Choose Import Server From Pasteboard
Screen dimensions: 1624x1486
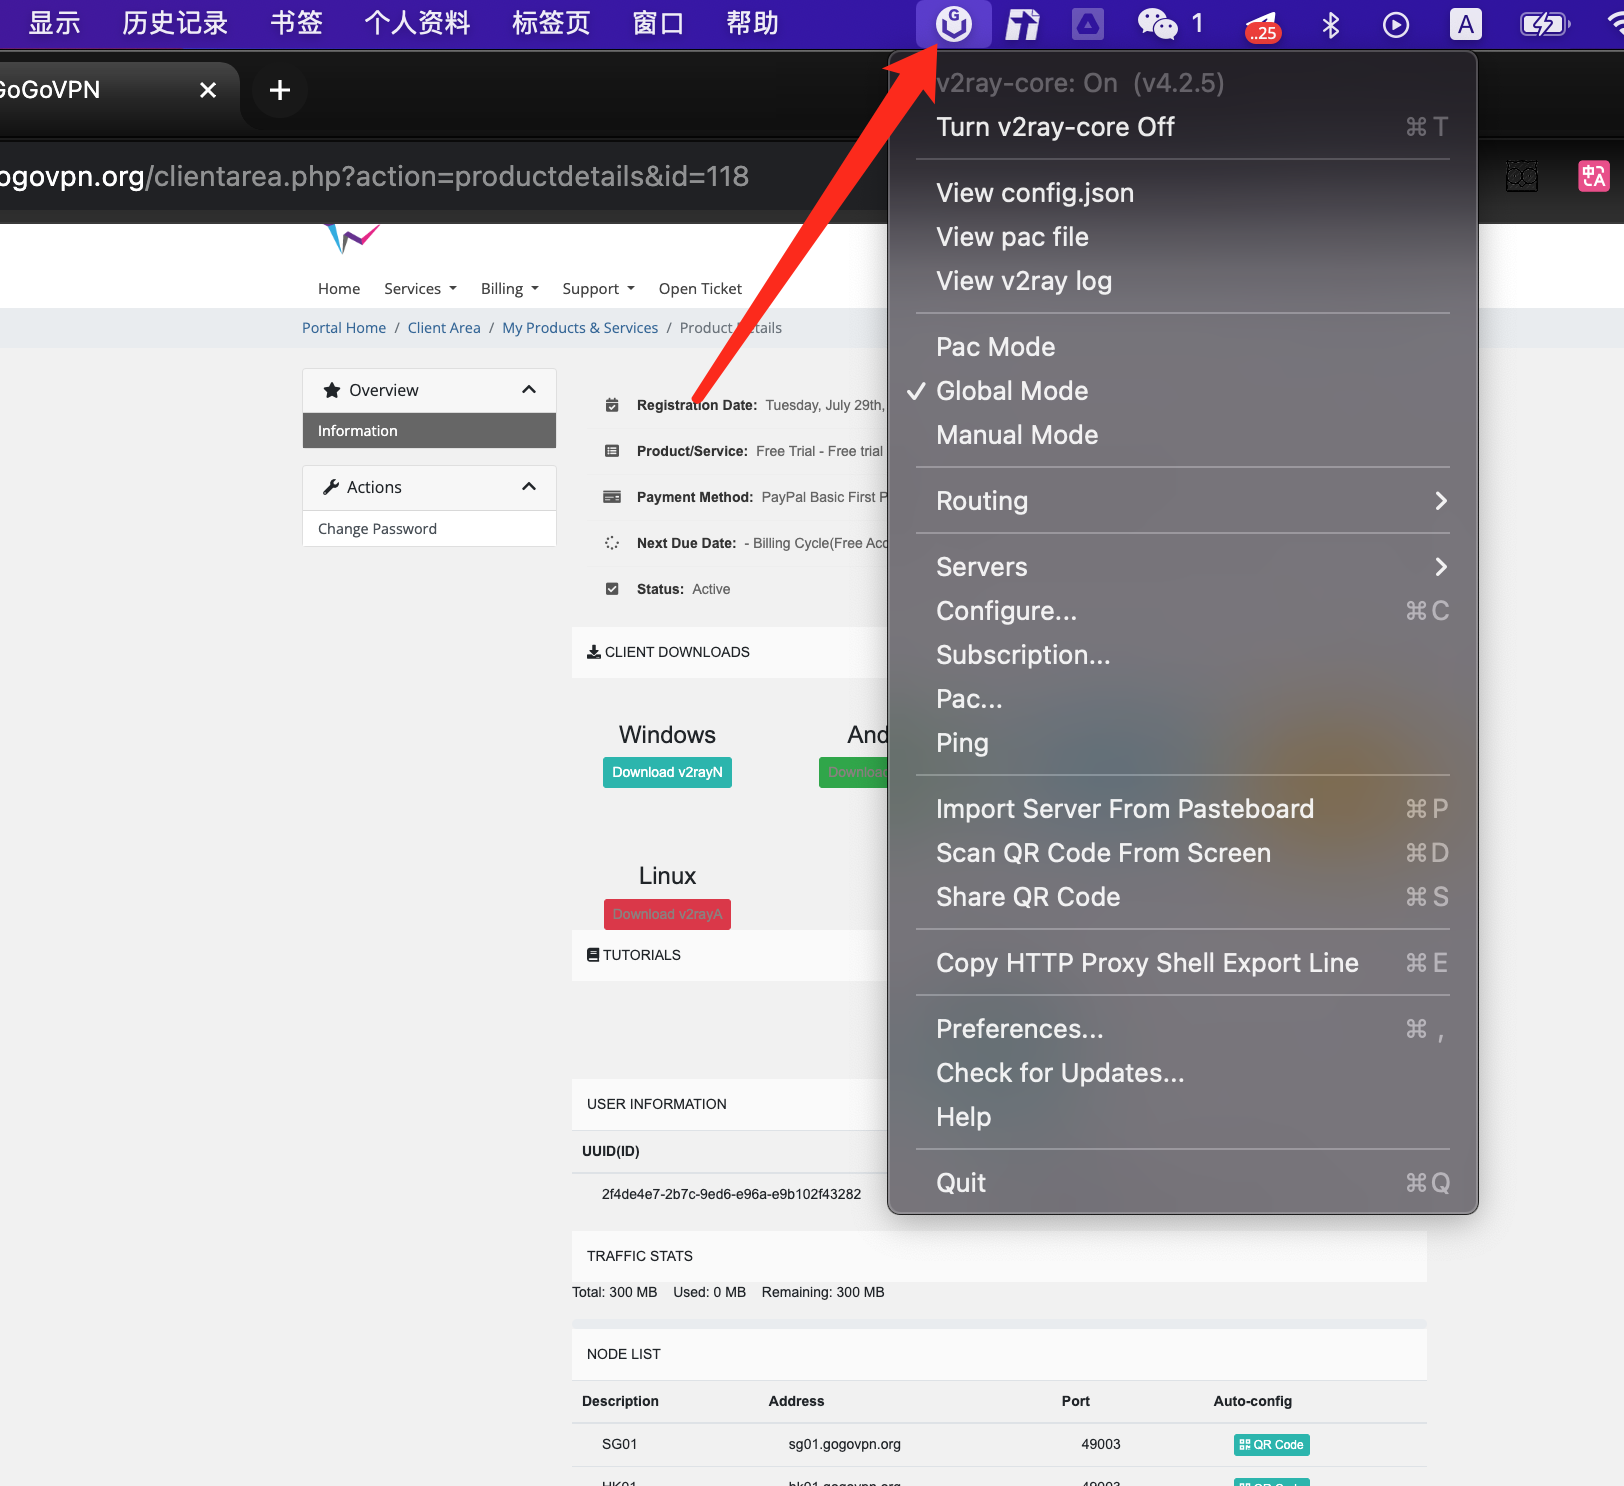tap(1182, 809)
